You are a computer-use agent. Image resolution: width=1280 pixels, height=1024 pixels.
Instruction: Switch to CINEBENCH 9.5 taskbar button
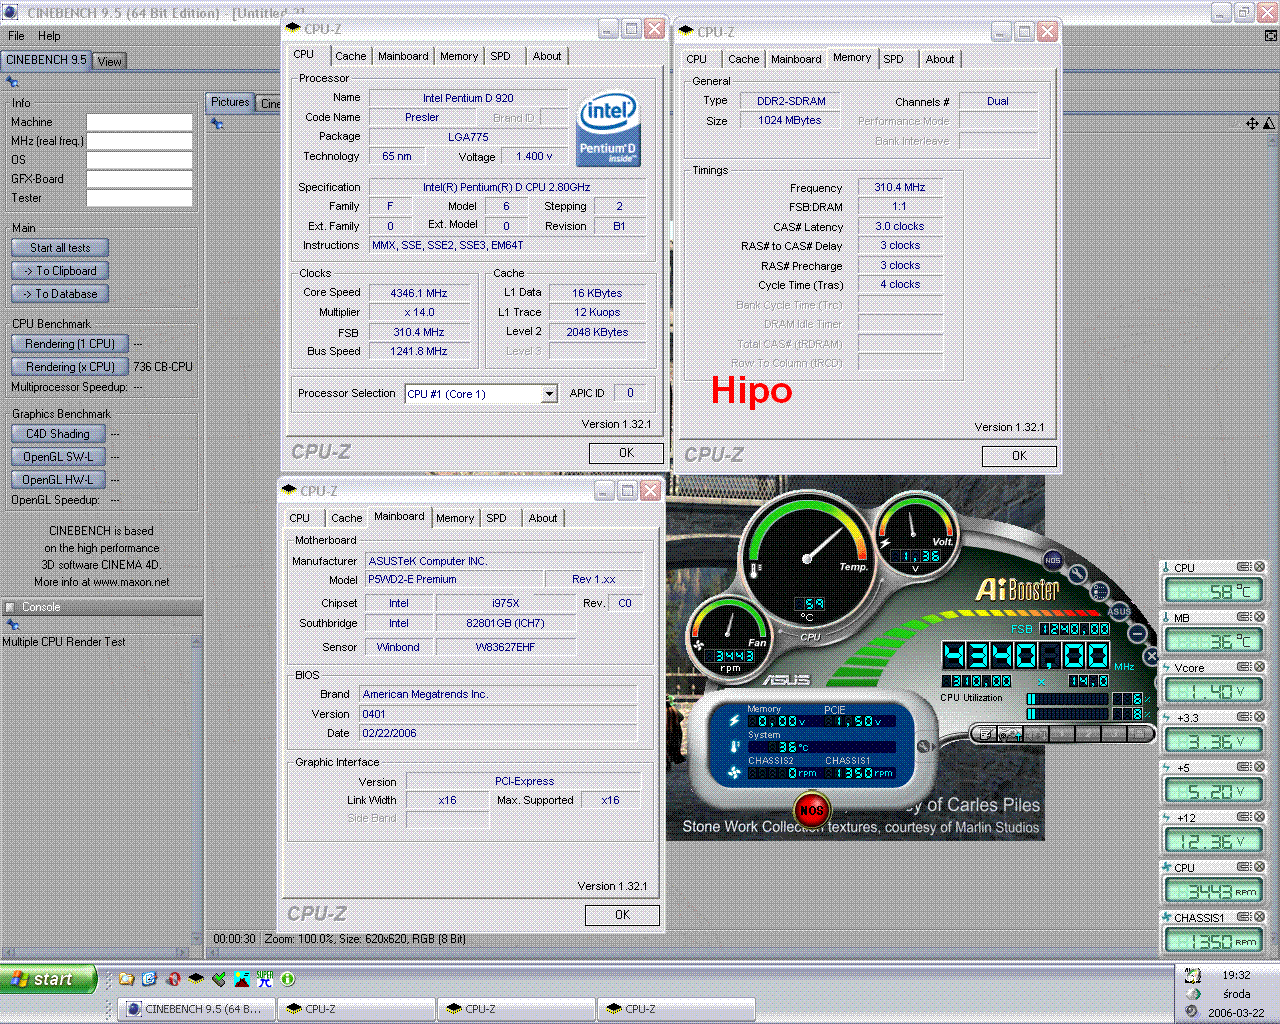[197, 1009]
